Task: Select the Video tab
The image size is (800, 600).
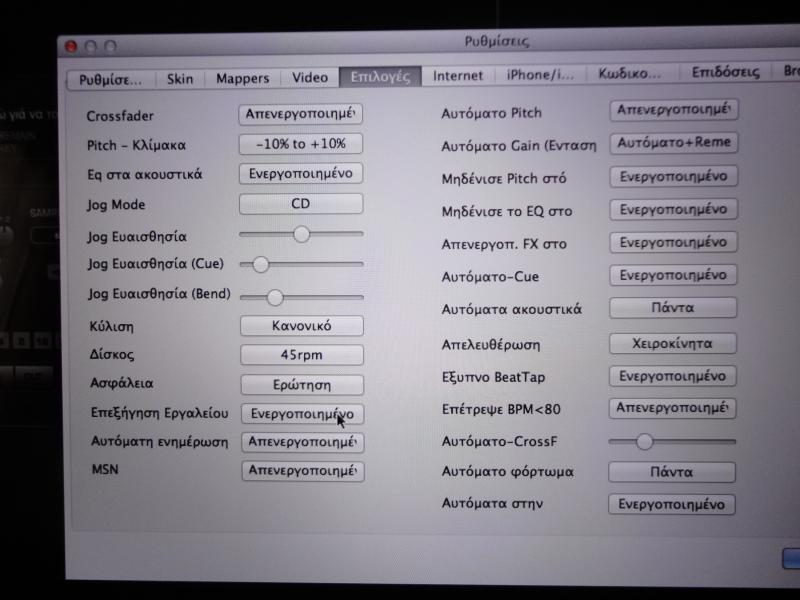Action: [309, 77]
